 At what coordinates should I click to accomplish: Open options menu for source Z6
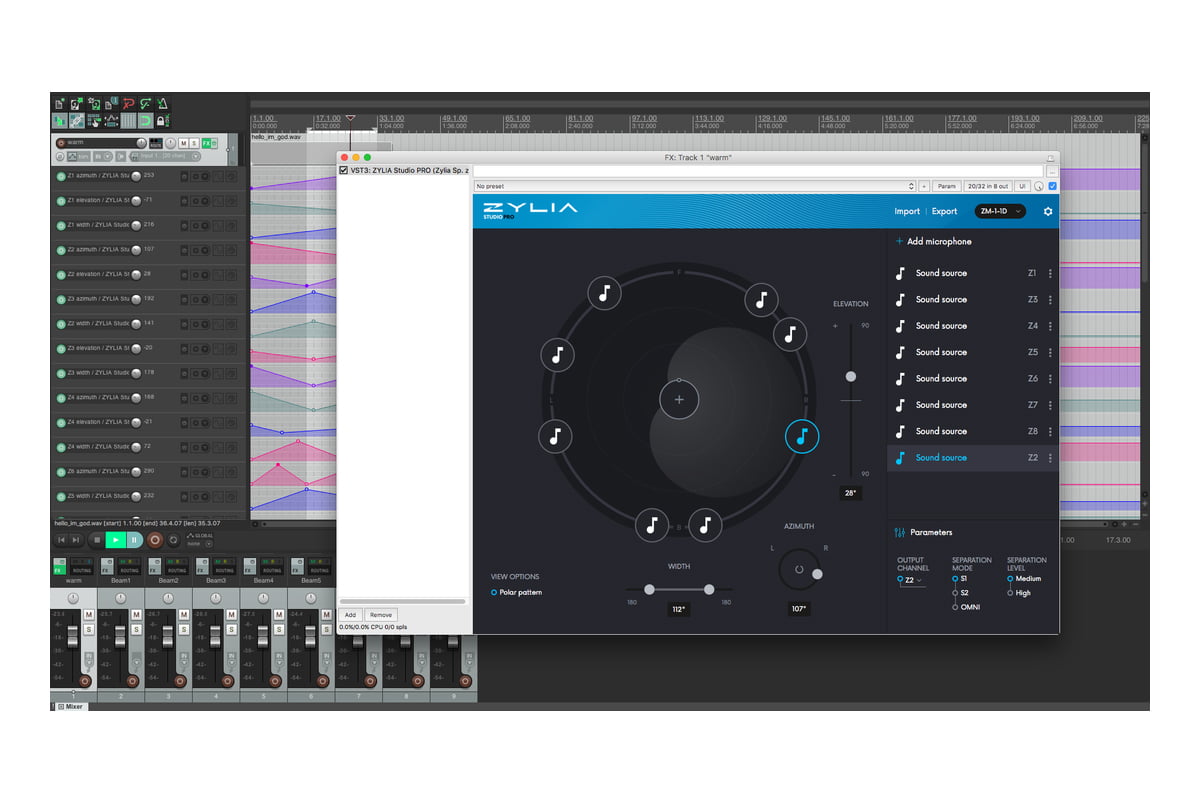[1050, 378]
